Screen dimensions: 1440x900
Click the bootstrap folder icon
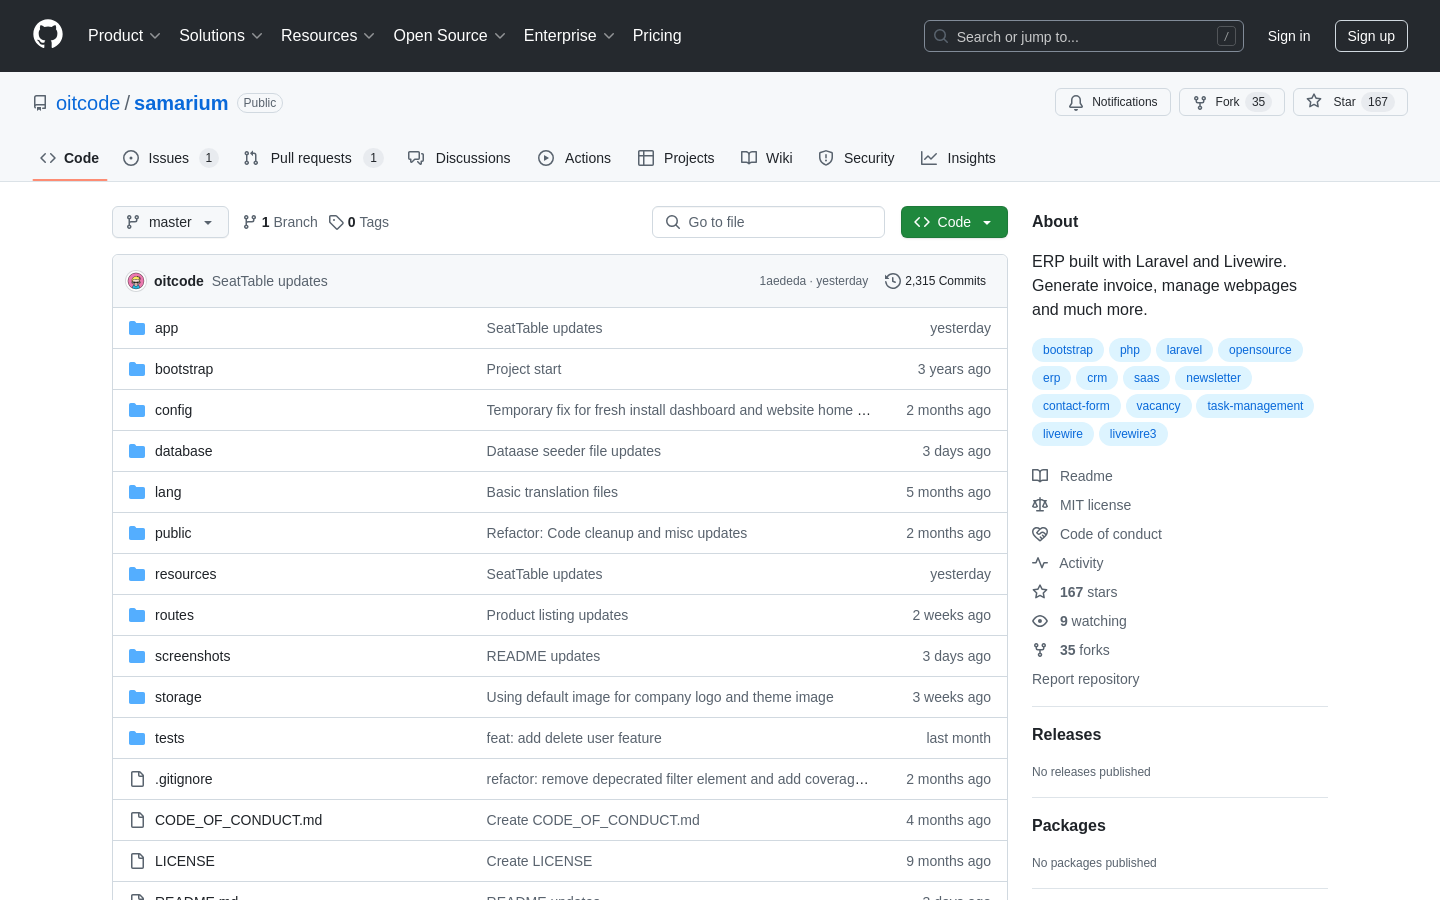[x=137, y=369]
